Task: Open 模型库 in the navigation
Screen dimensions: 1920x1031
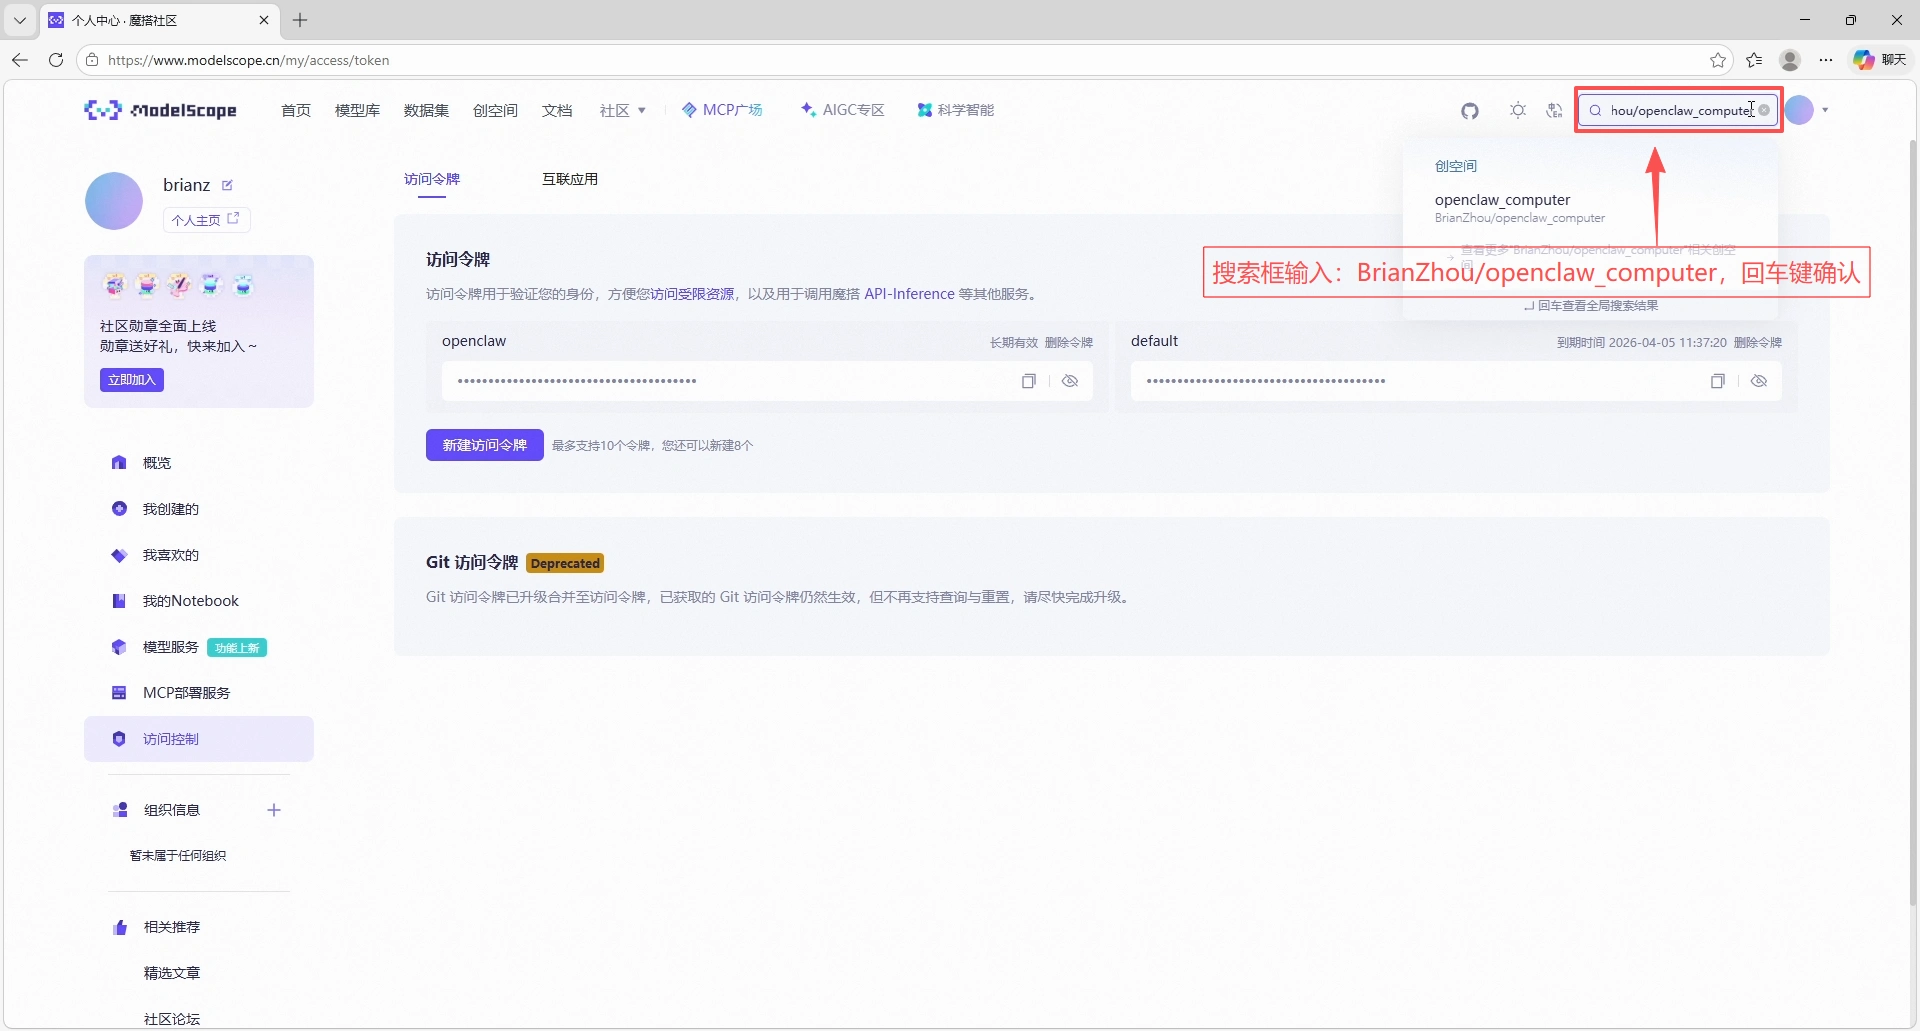Action: (x=357, y=111)
